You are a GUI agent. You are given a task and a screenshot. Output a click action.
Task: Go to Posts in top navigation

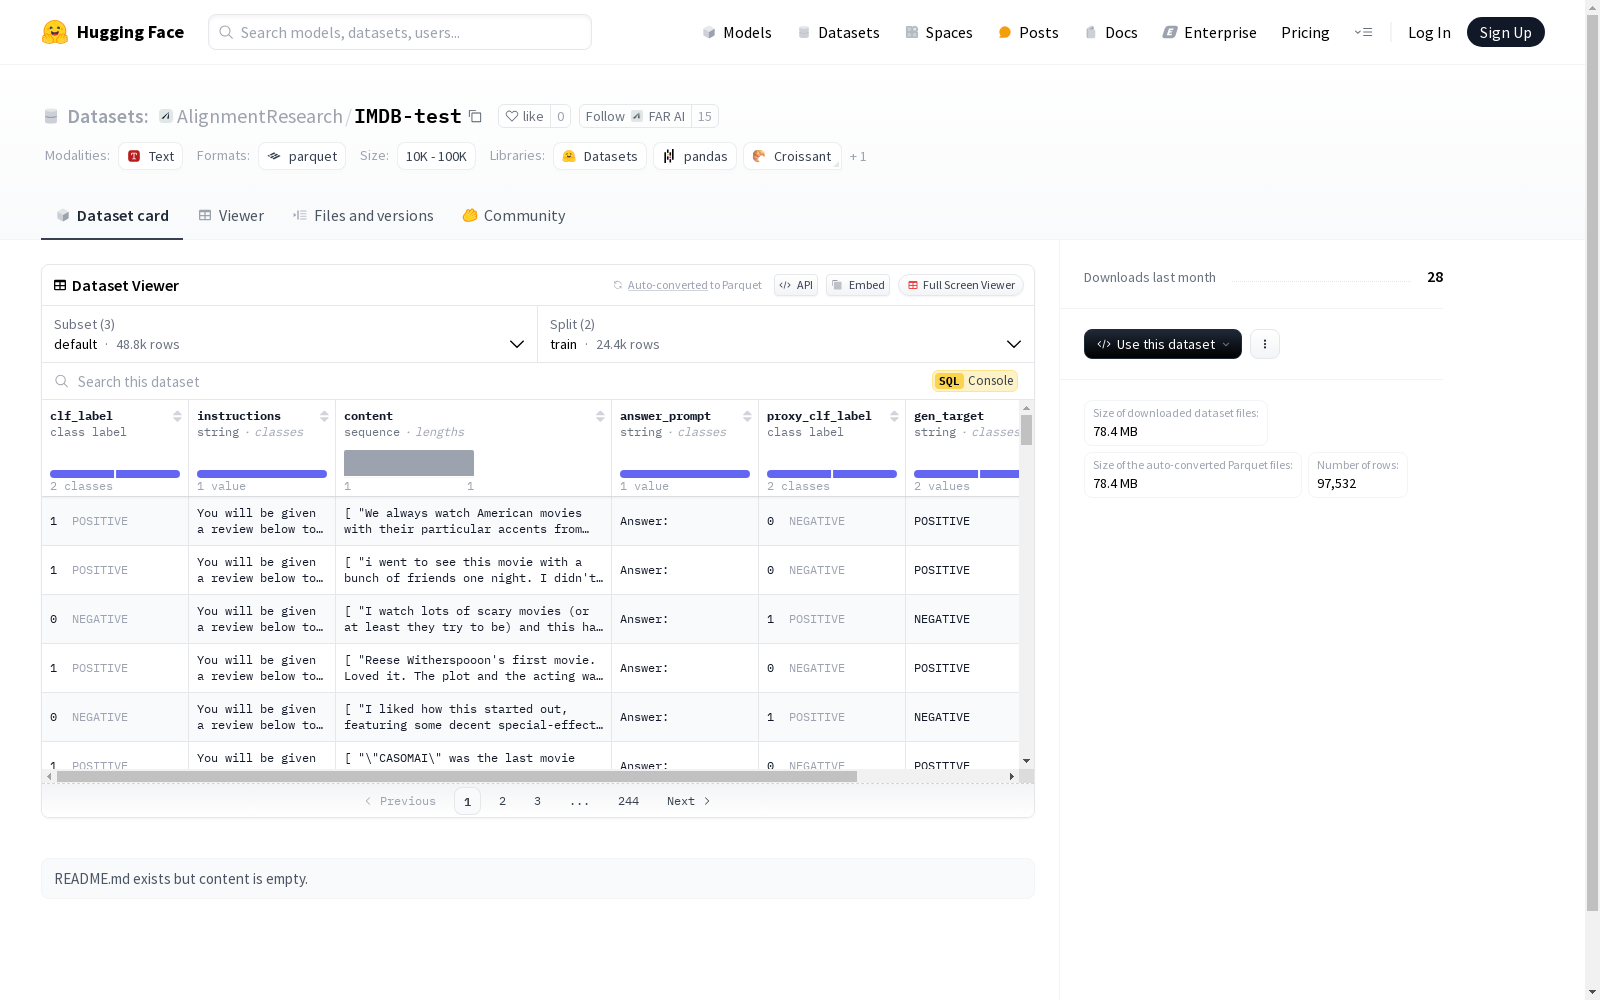1028,32
